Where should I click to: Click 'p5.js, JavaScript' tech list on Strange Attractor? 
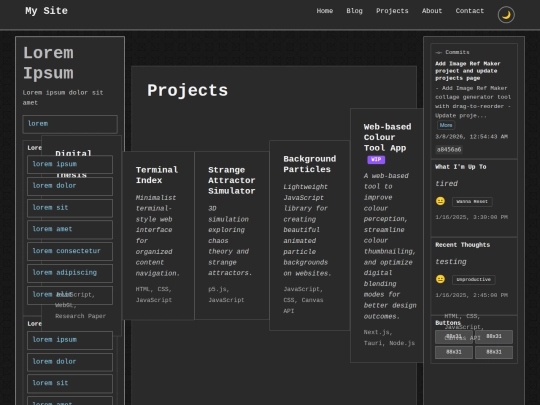click(226, 294)
